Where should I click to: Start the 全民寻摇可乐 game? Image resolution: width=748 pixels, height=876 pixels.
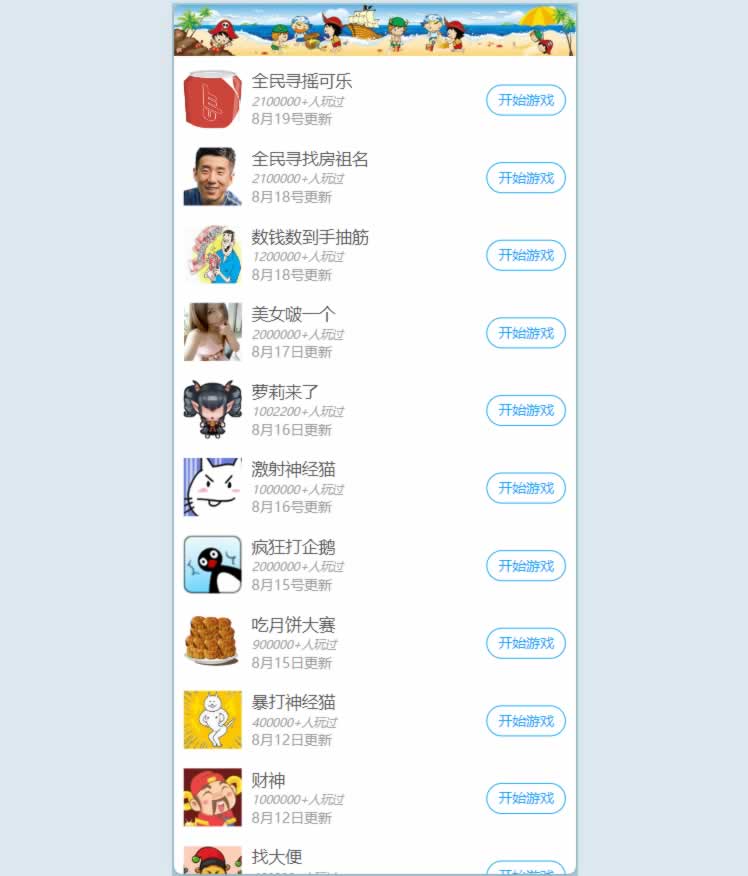coord(526,100)
